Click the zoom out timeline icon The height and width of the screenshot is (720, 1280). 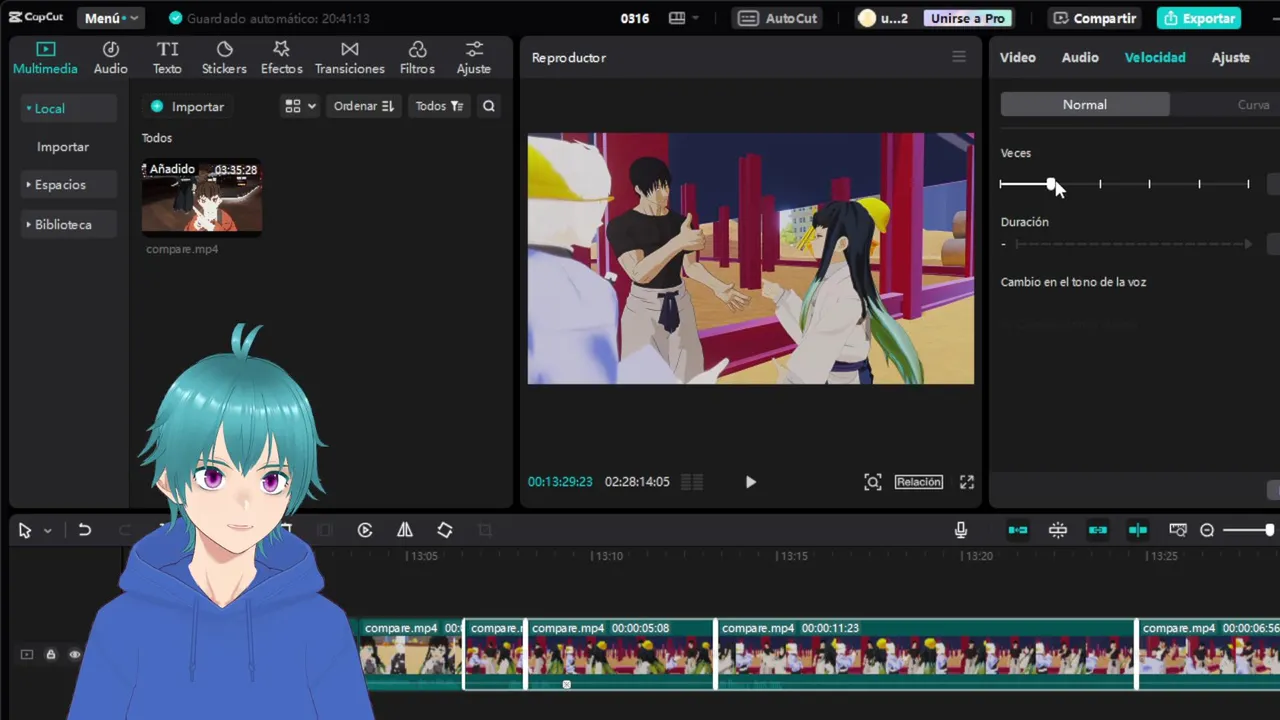tap(1207, 530)
